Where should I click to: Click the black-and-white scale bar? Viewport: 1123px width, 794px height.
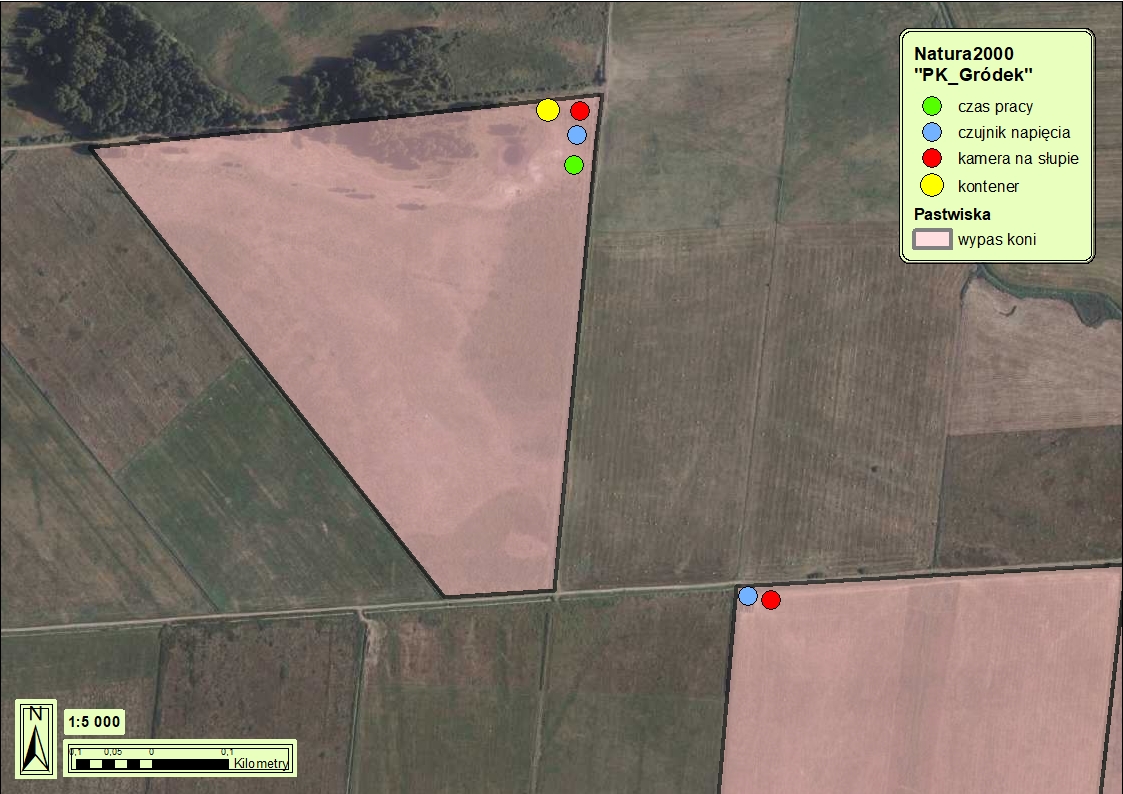152,764
